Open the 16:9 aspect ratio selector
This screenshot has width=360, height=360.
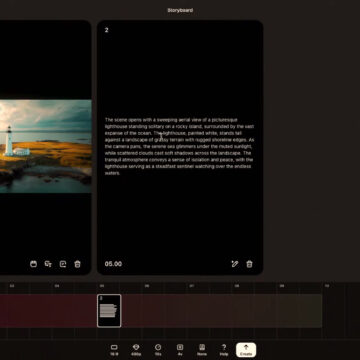pyautogui.click(x=114, y=350)
